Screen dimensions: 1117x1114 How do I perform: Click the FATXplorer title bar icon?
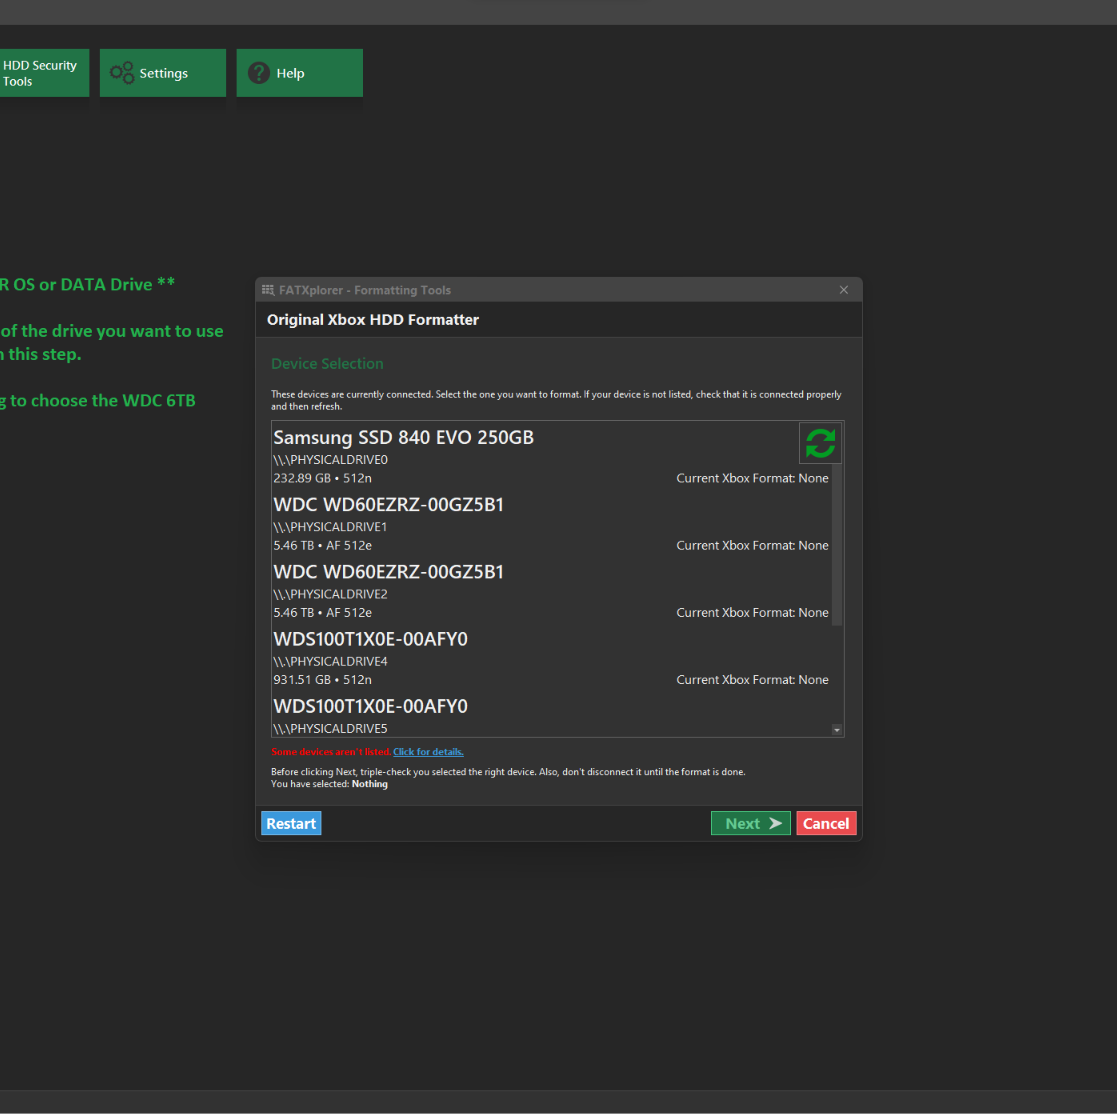coord(268,290)
